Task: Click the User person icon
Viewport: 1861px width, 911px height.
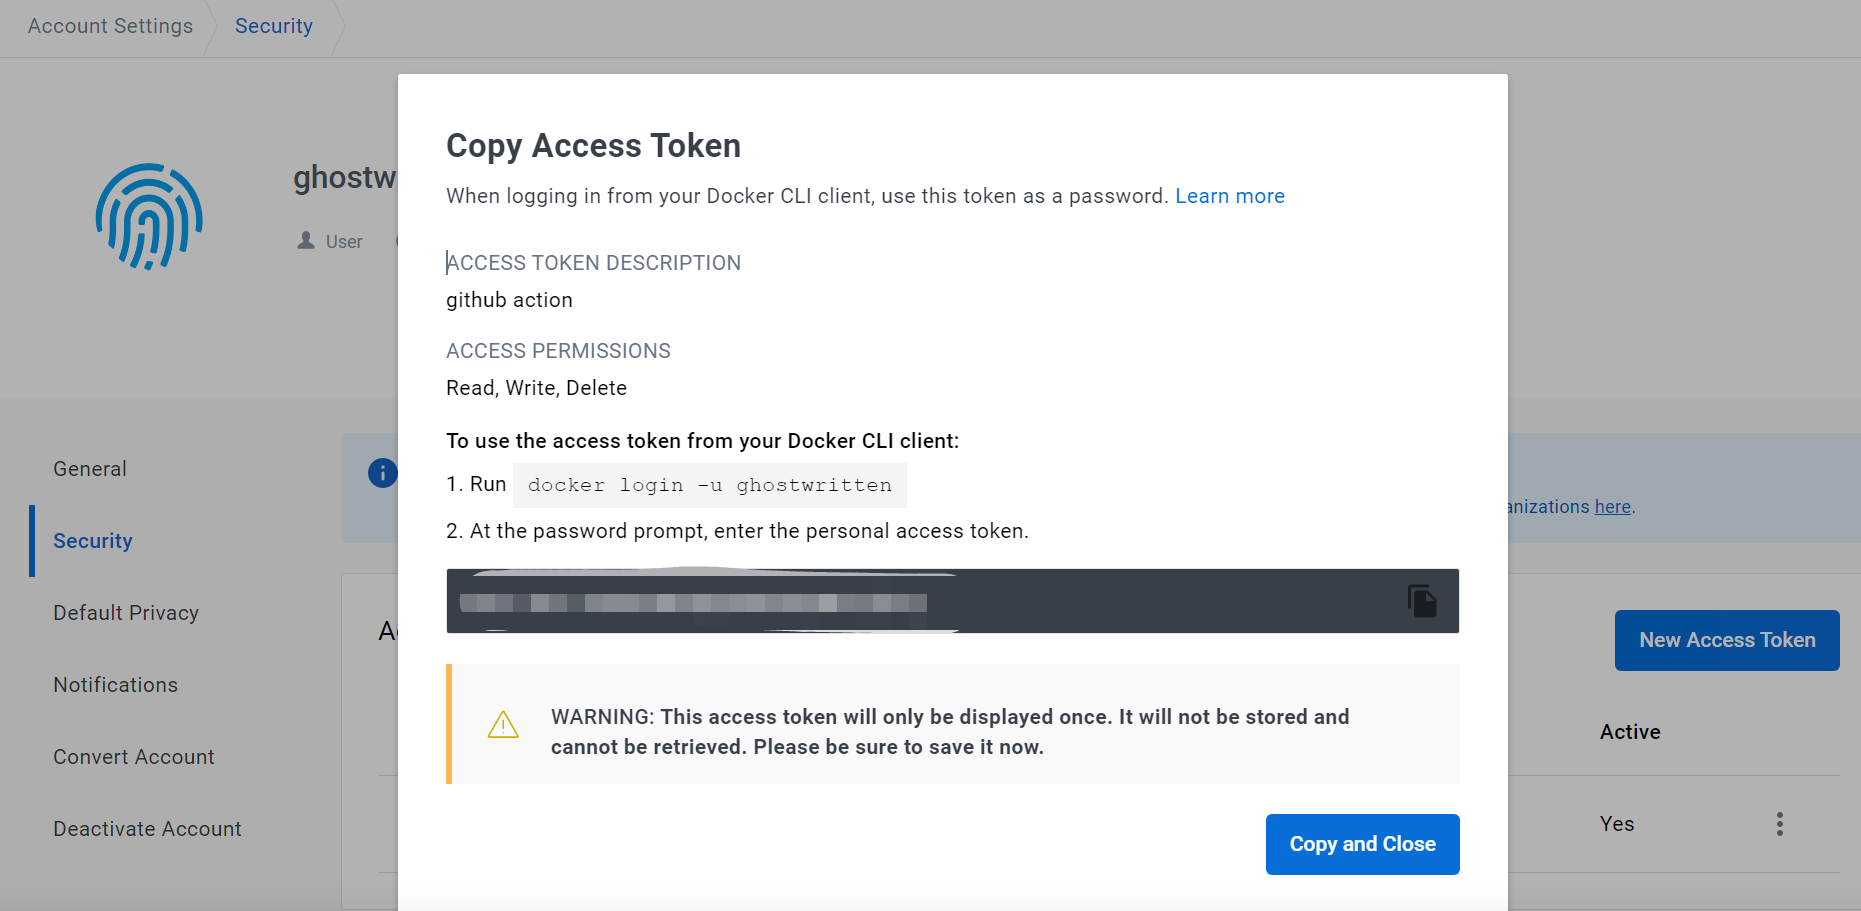Action: tap(306, 241)
